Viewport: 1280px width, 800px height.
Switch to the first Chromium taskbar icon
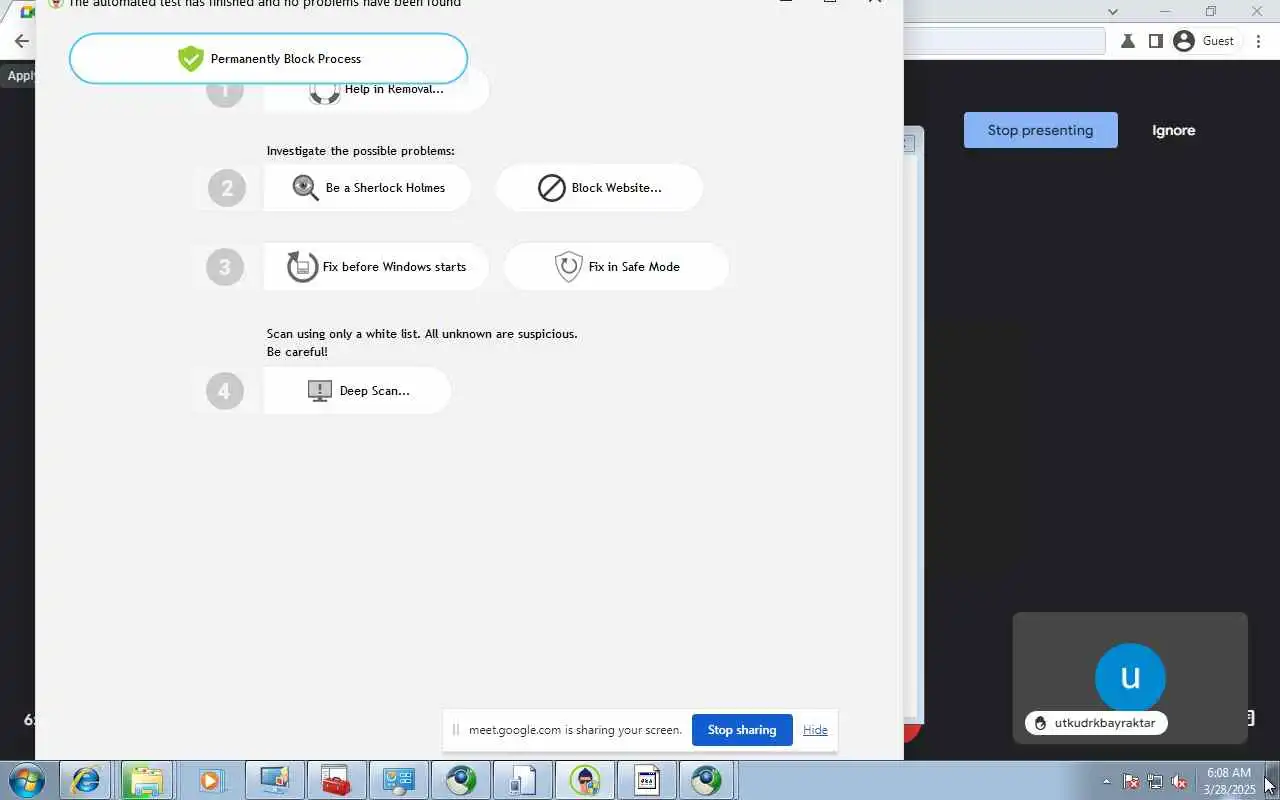pyautogui.click(x=461, y=780)
